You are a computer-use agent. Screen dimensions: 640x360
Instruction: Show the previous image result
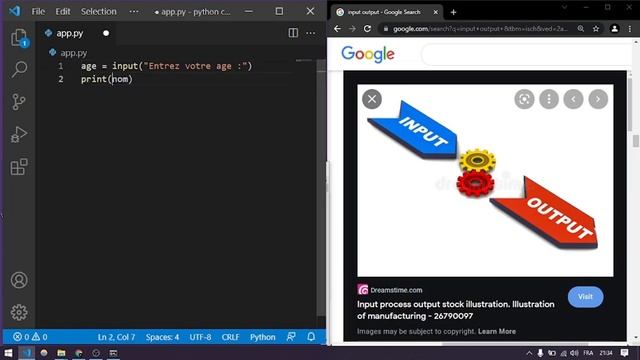click(x=573, y=99)
